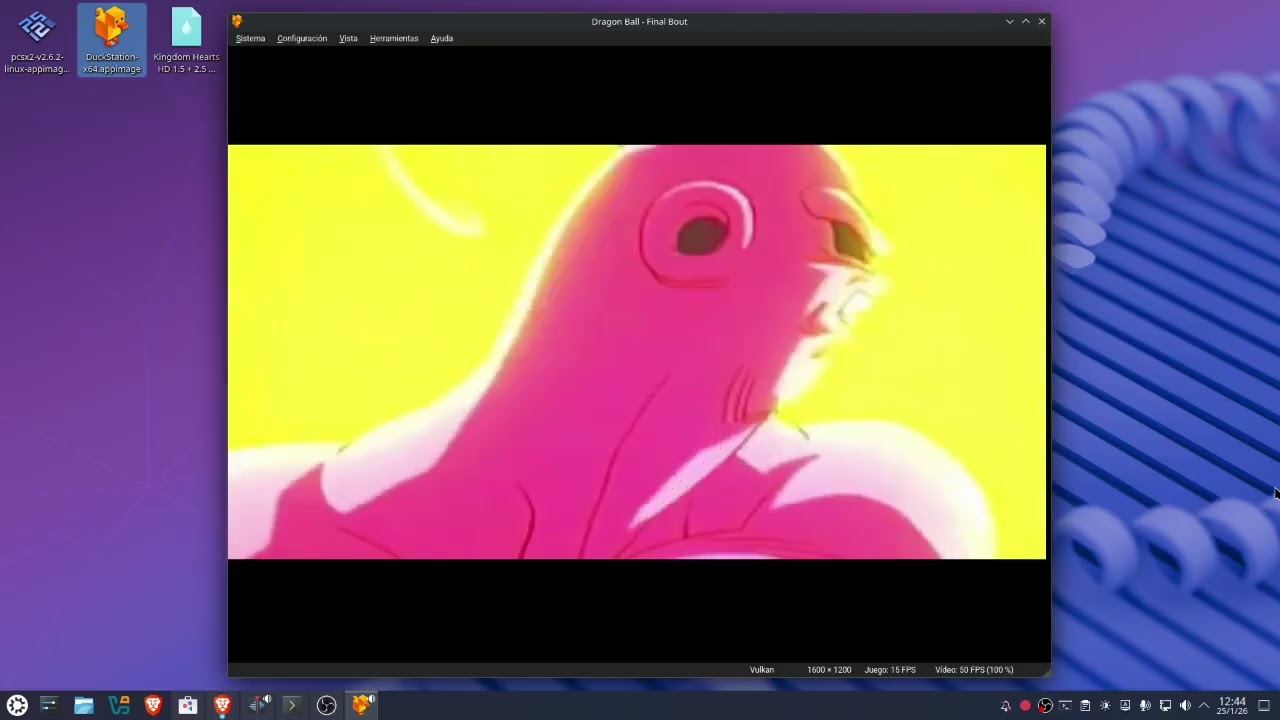Image resolution: width=1280 pixels, height=720 pixels.
Task: Open the KDE application launcher
Action: [x=17, y=705]
